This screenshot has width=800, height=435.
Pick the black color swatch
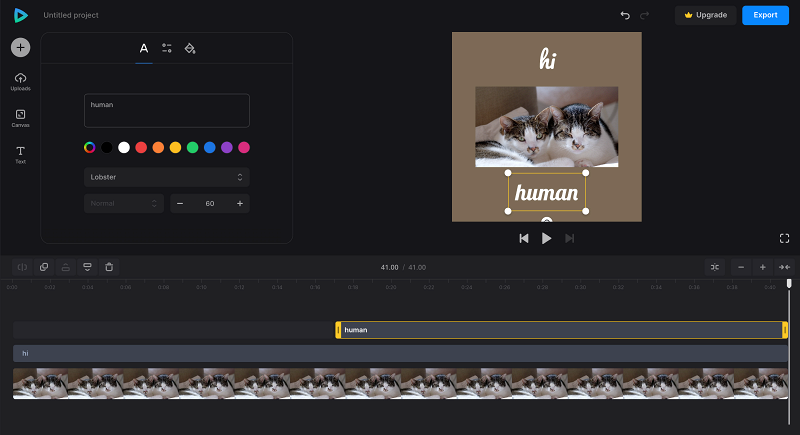click(107, 147)
